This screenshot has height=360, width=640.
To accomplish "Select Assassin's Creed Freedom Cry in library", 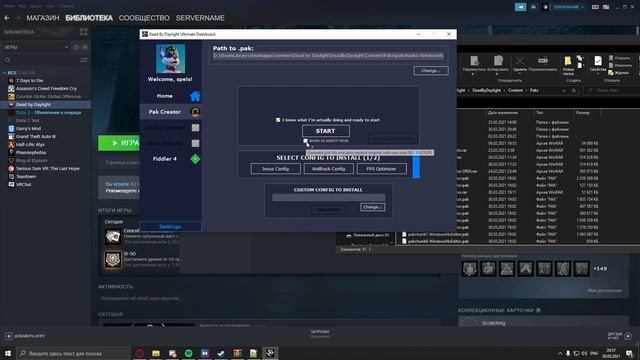I will pos(46,89).
